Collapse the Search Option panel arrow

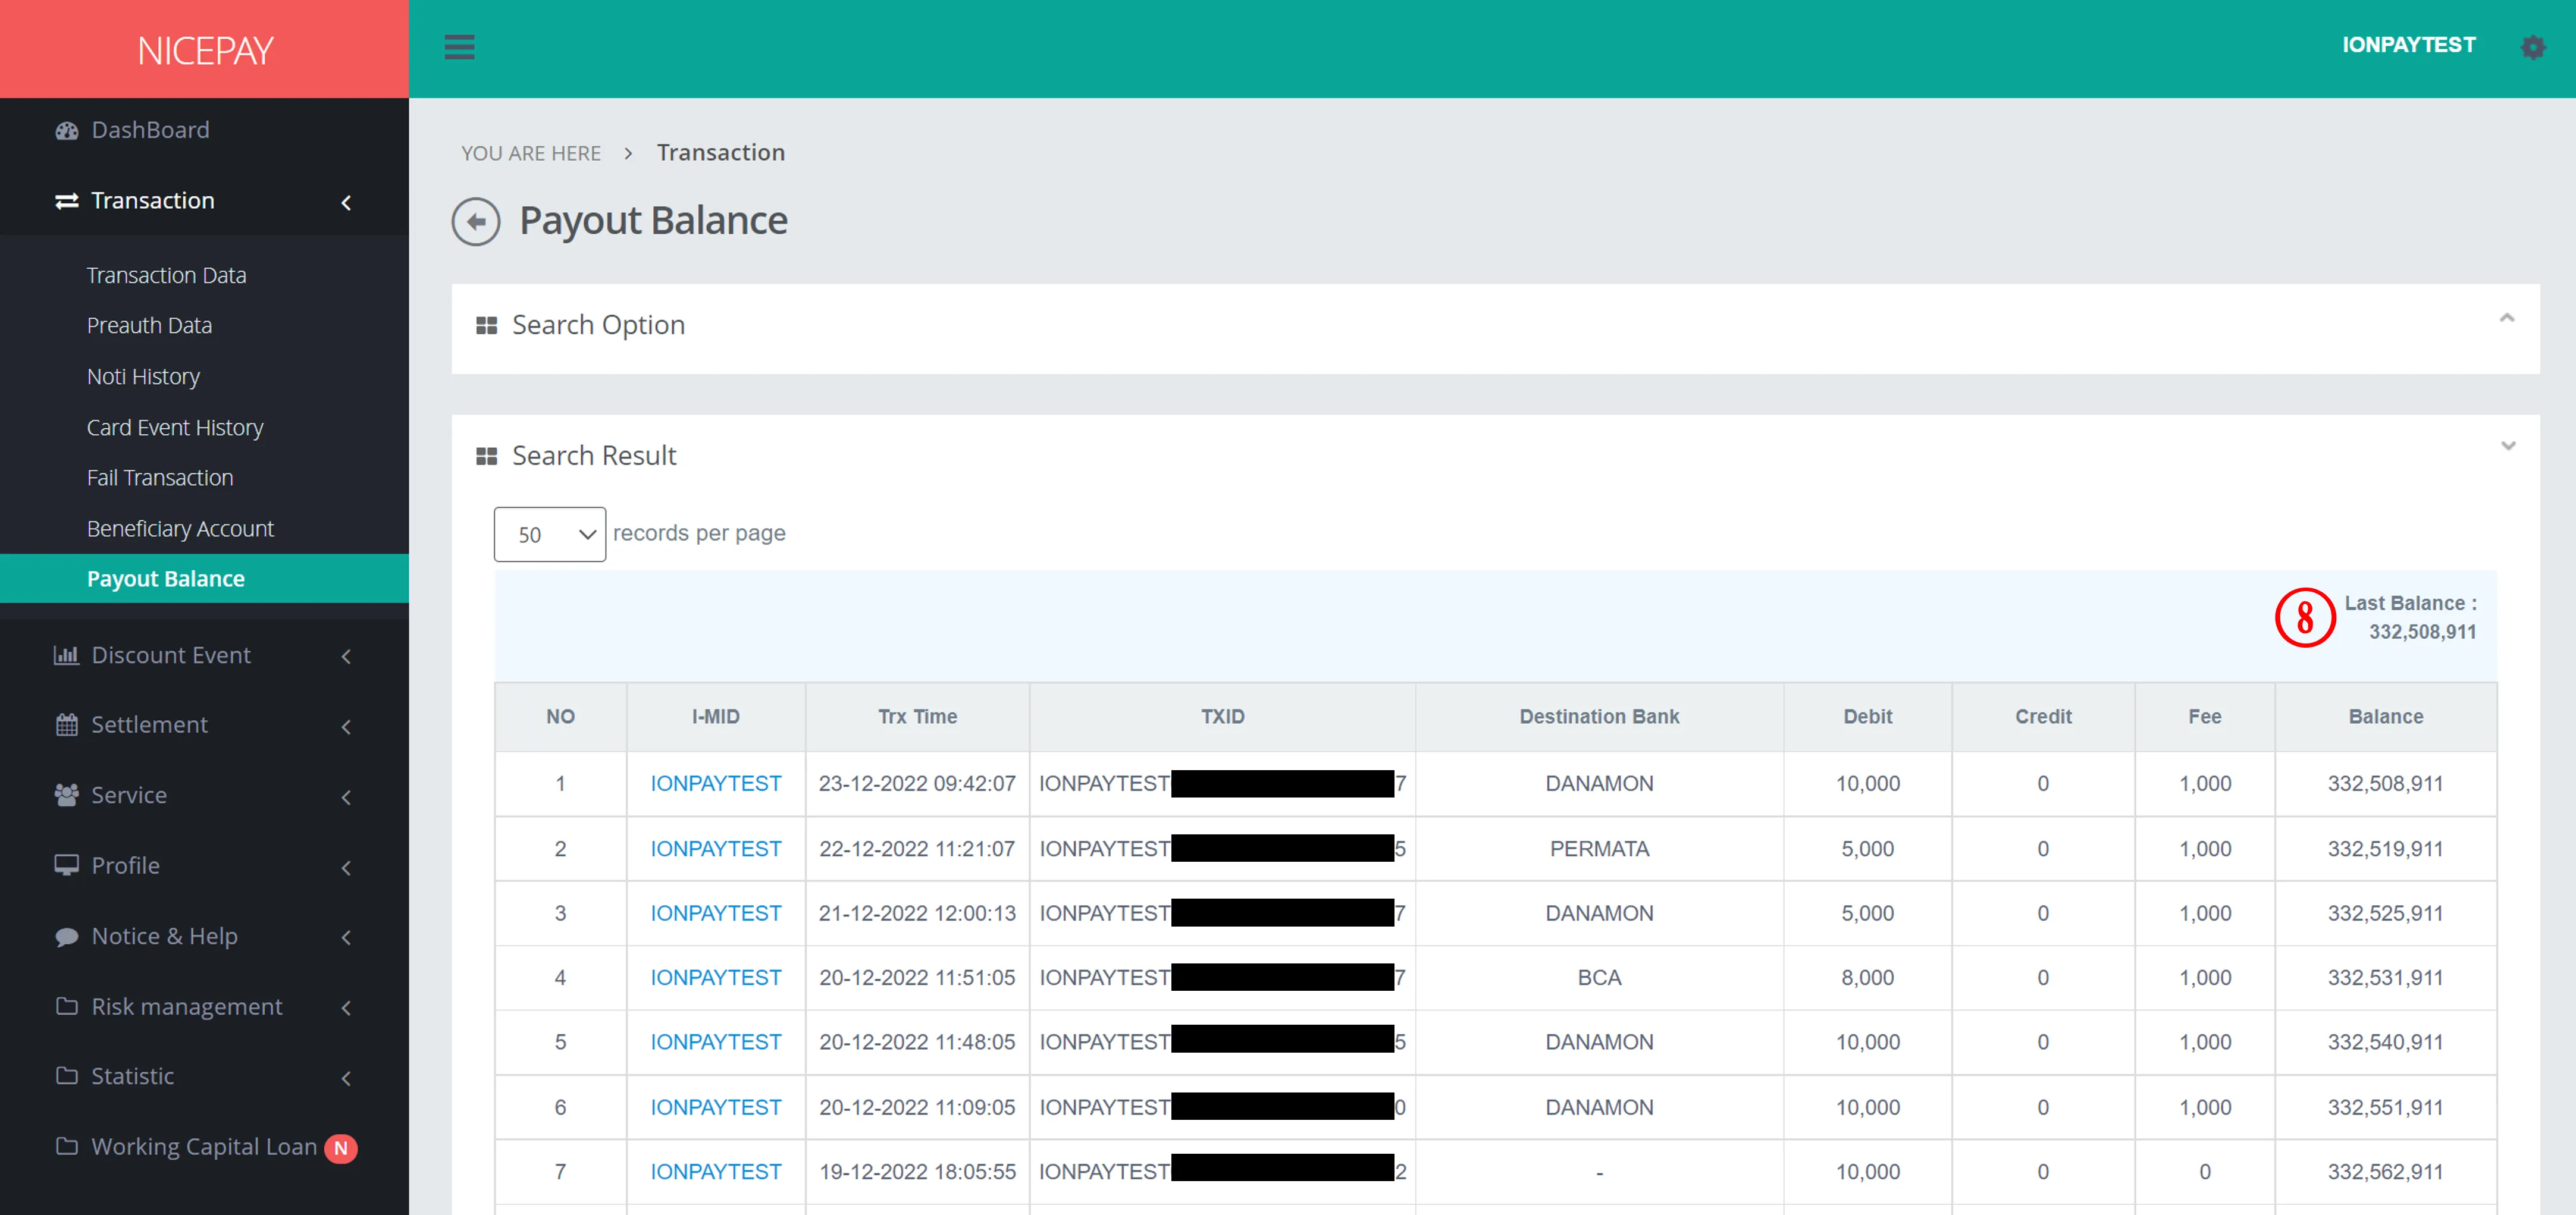(2507, 318)
